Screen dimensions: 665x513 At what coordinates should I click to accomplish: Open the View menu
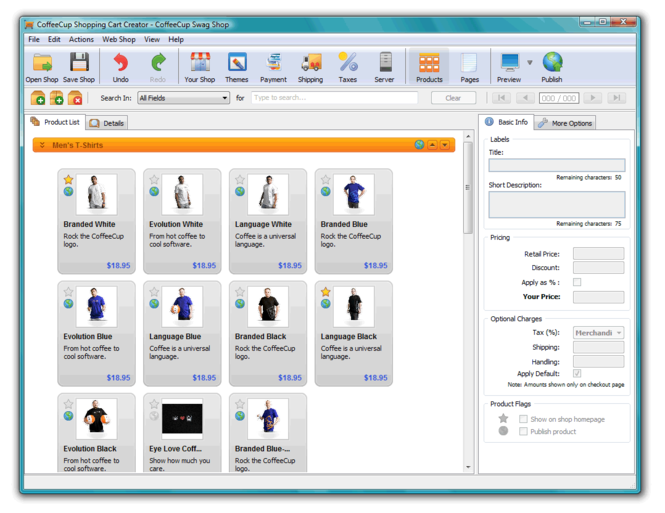152,39
